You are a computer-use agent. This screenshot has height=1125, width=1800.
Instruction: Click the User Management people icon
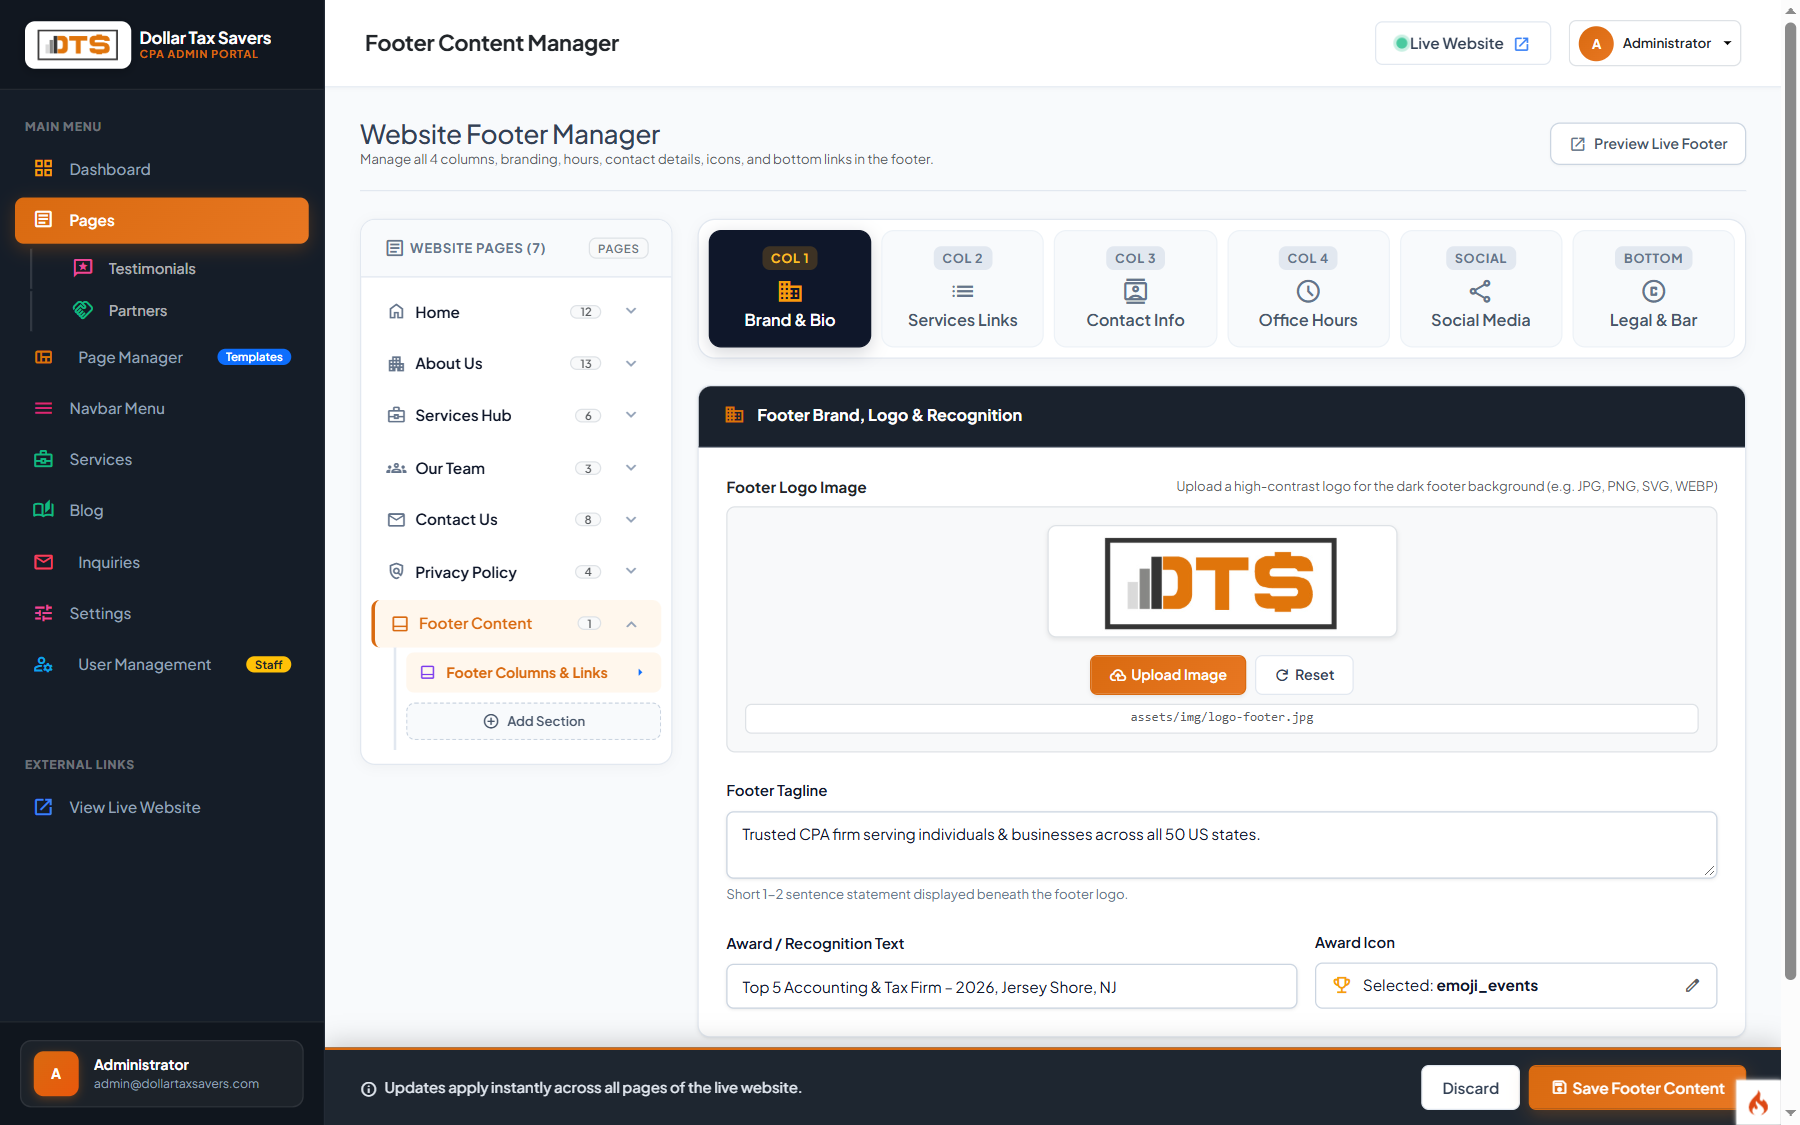[x=43, y=664]
